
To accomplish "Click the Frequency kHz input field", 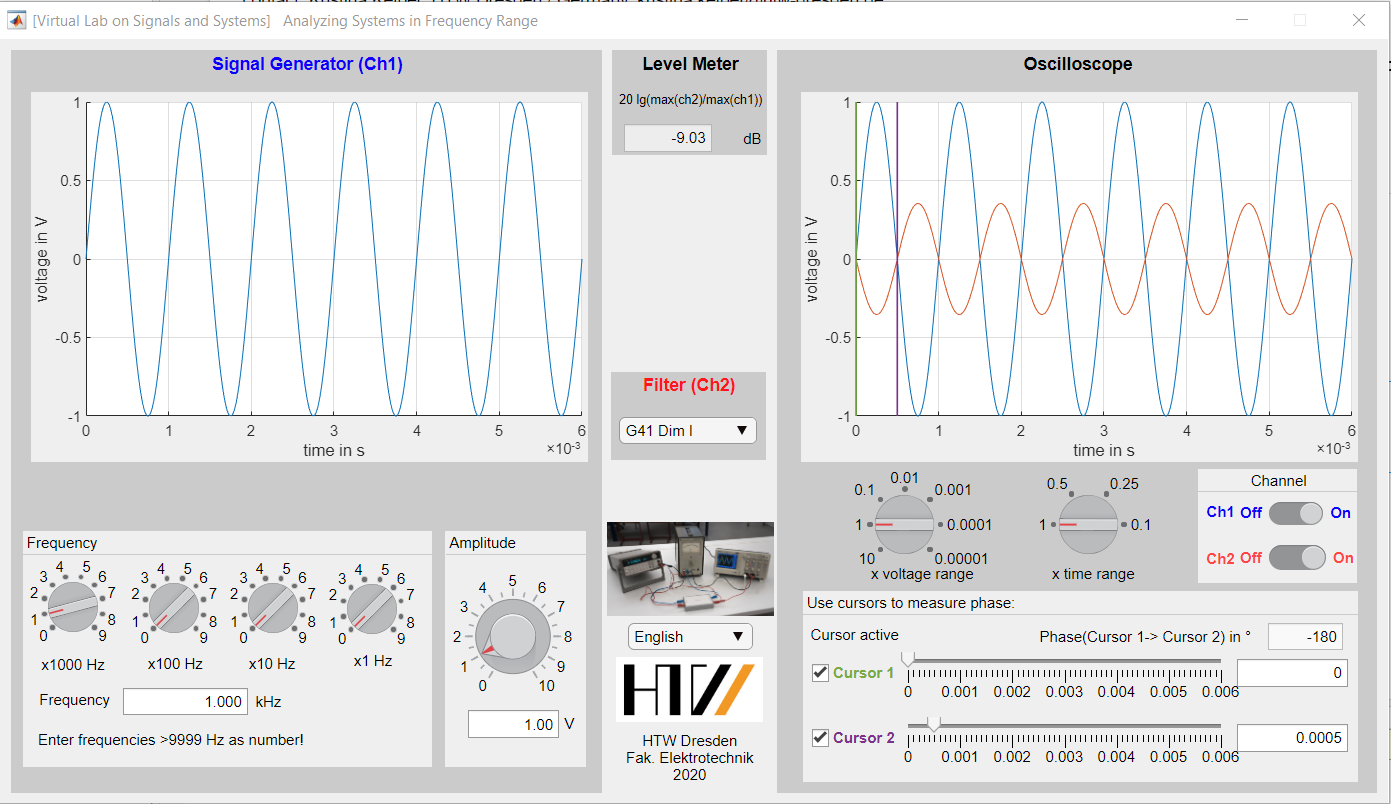I will 185,702.
